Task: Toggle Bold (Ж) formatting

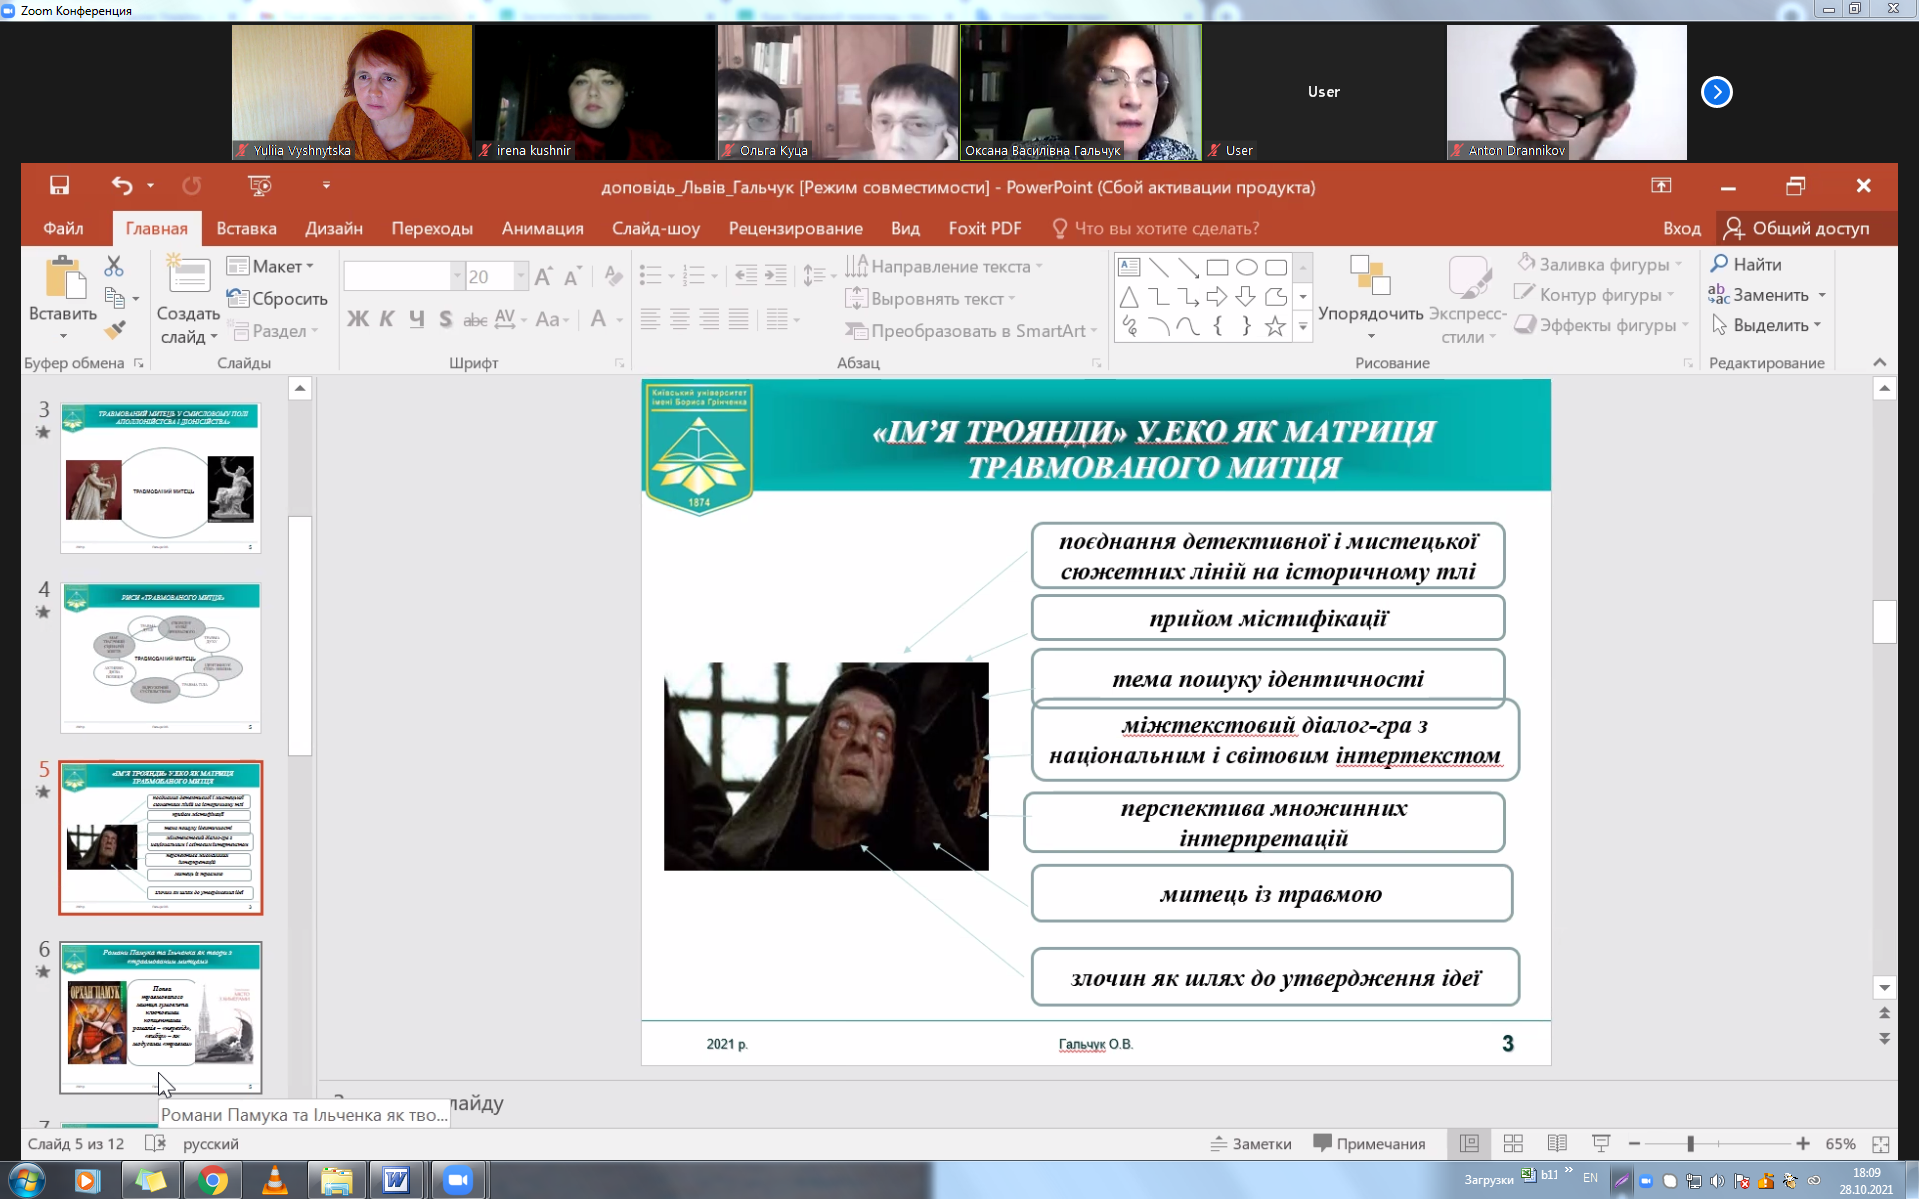Action: click(357, 319)
